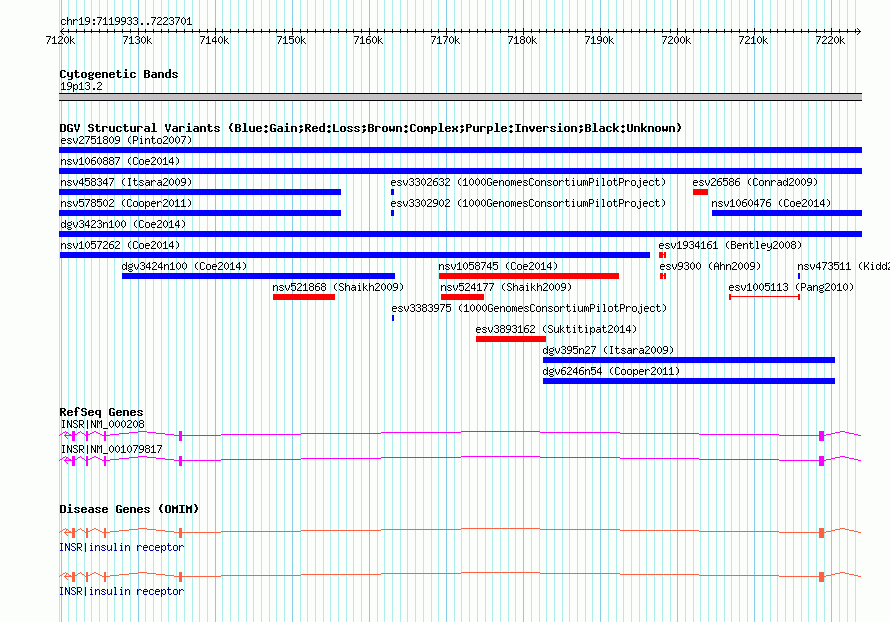Click the dgv3424n100 (Coe2014) label
This screenshot has width=890, height=622.
[x=184, y=266]
